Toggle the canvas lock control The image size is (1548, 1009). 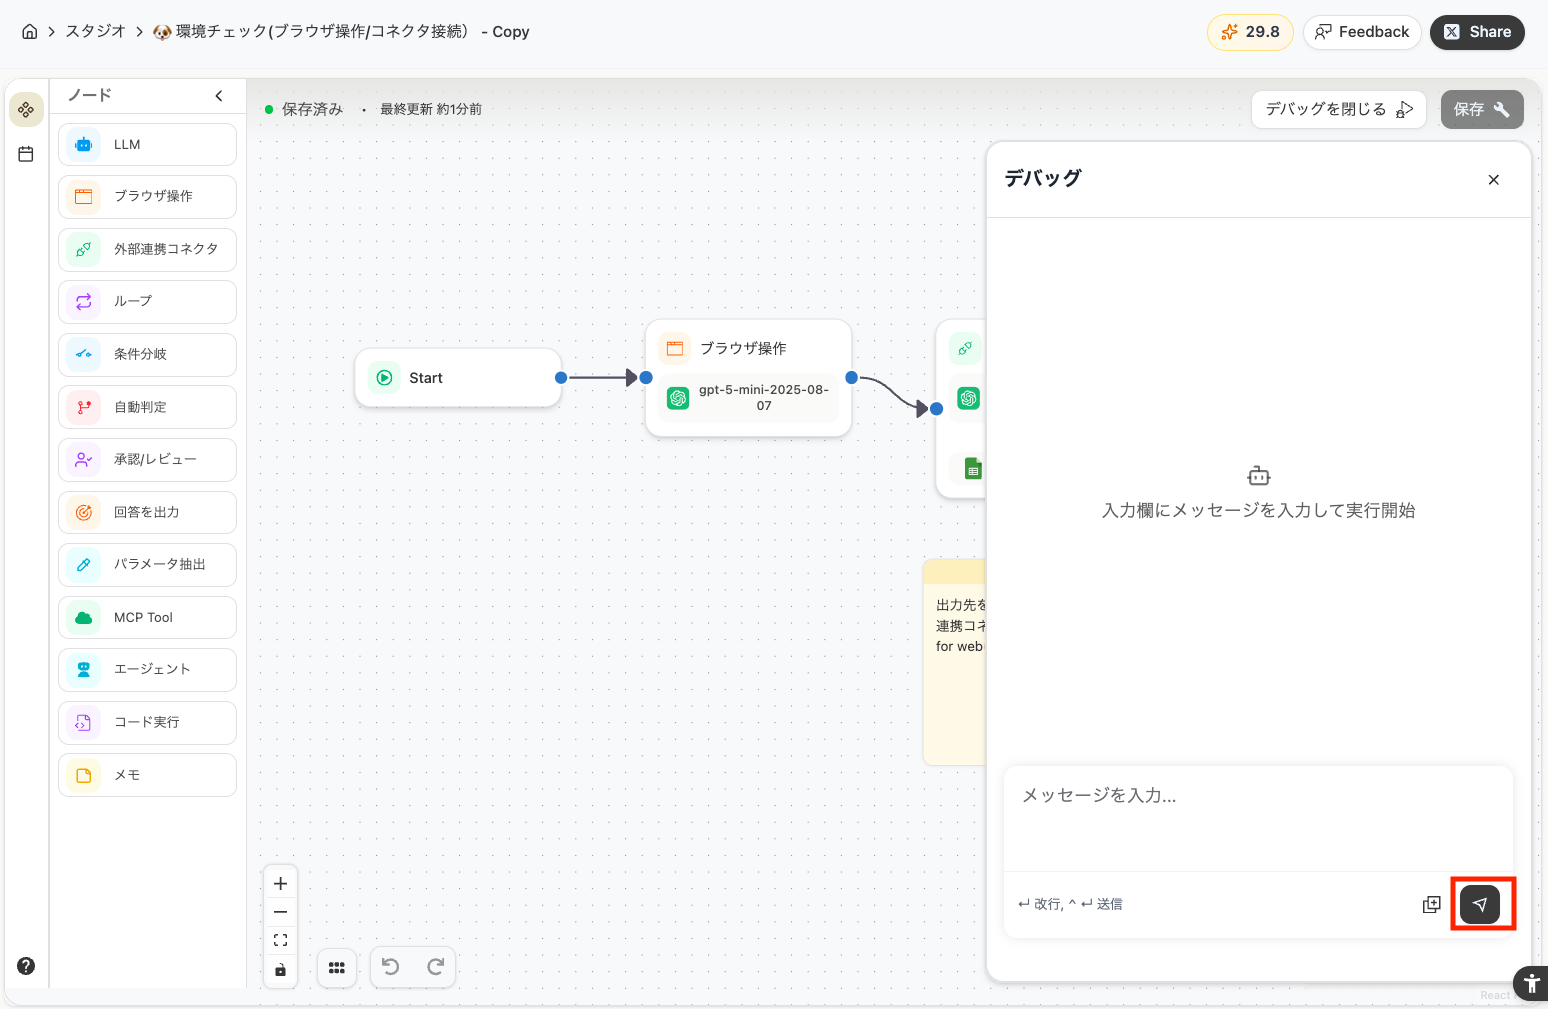(x=280, y=970)
